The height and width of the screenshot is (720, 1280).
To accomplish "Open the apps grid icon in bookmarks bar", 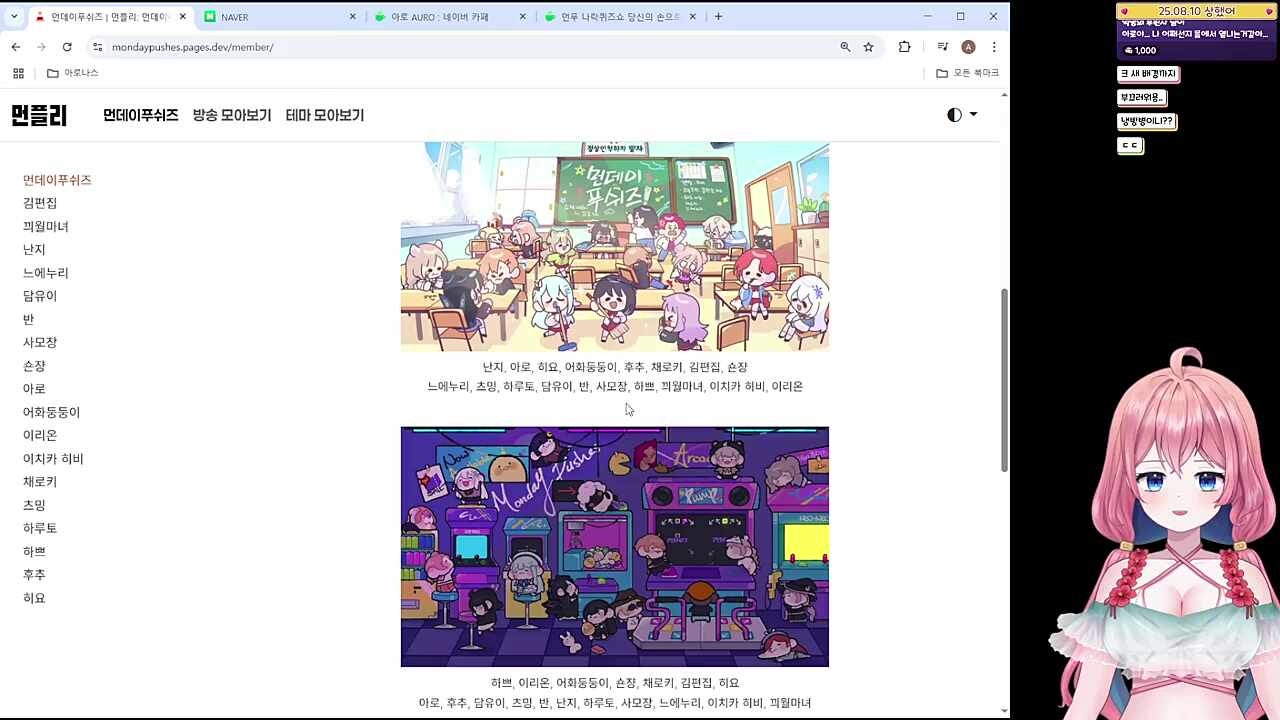I will point(18,73).
